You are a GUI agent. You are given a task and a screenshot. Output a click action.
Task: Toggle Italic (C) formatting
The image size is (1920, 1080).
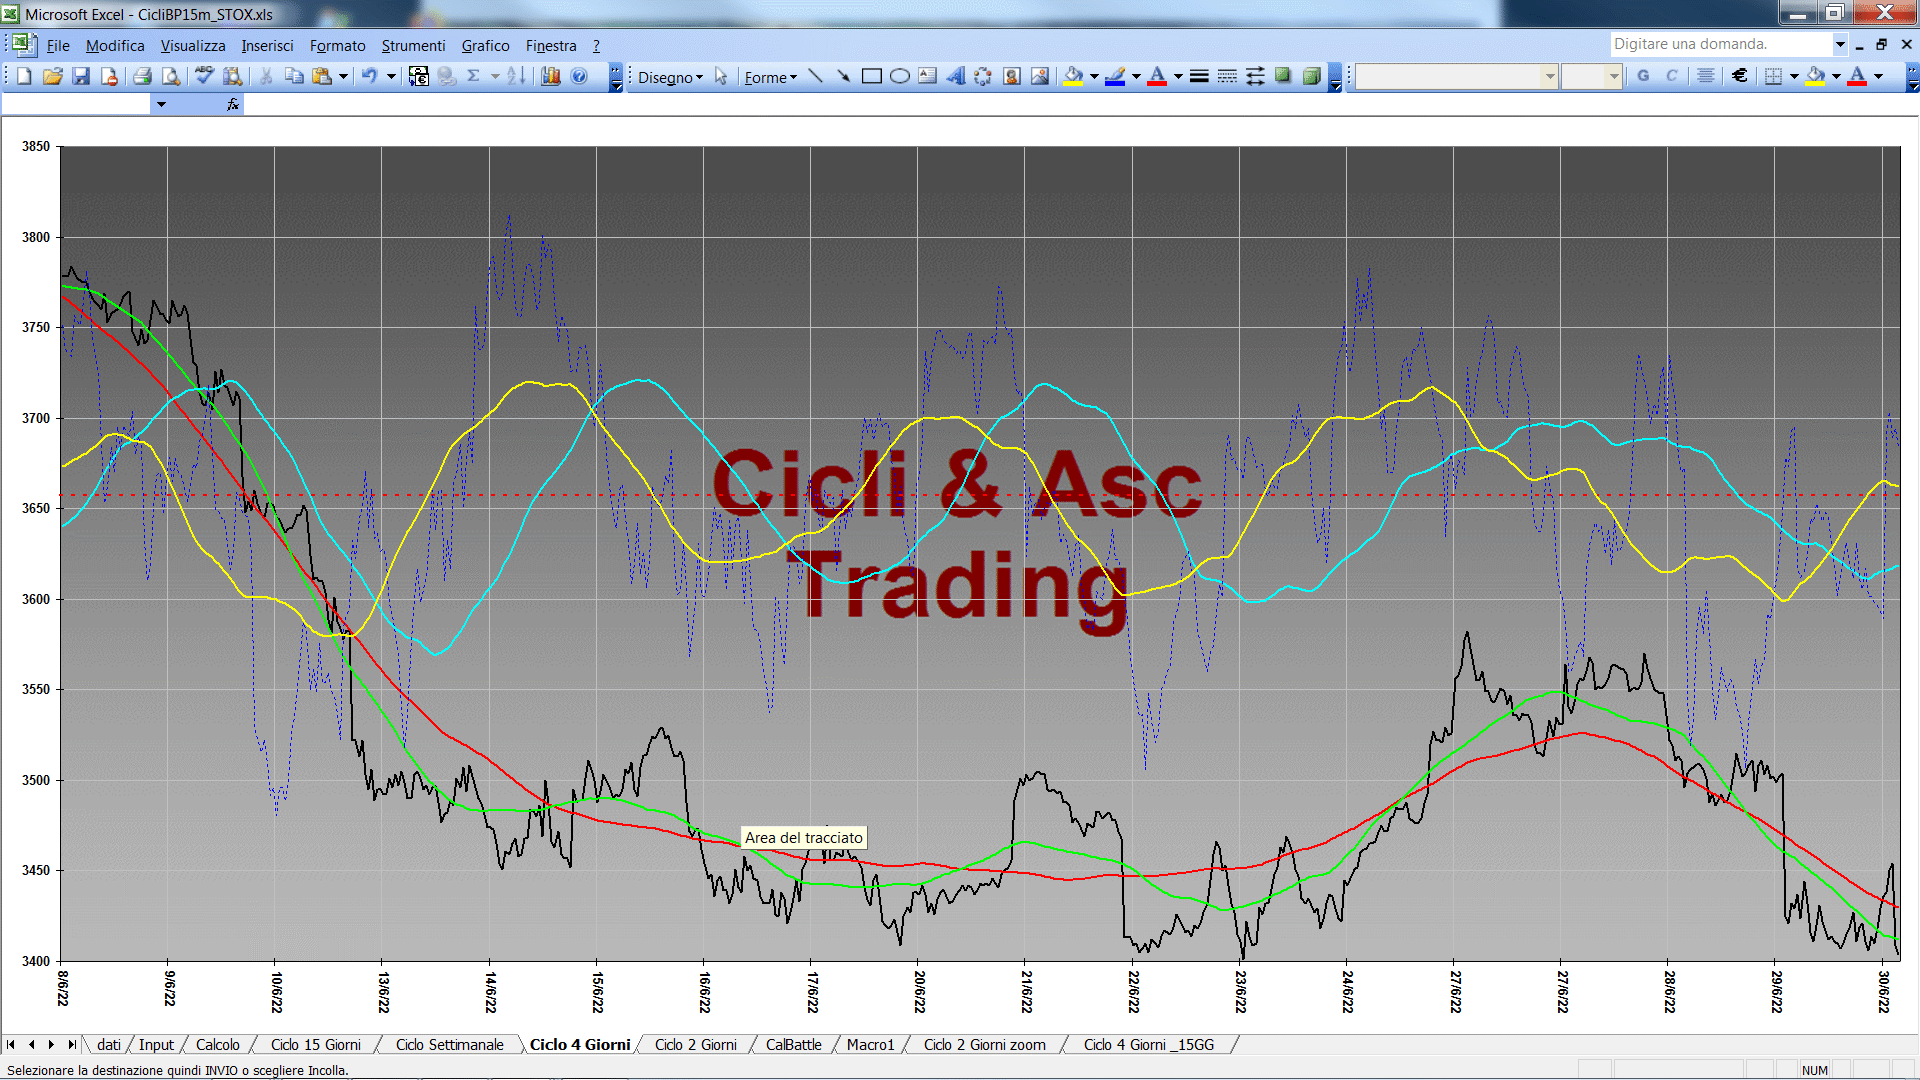[x=1671, y=76]
